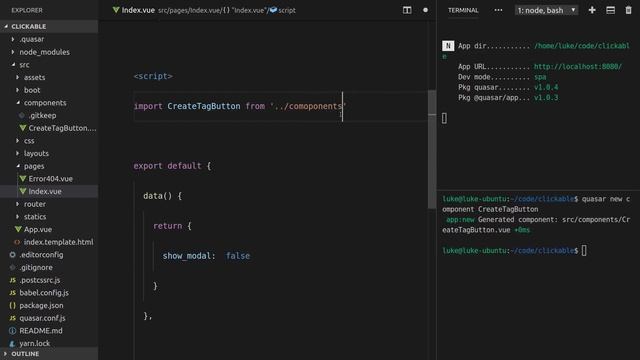Click the '<script>' tag line
640x360 pixels.
(153, 76)
